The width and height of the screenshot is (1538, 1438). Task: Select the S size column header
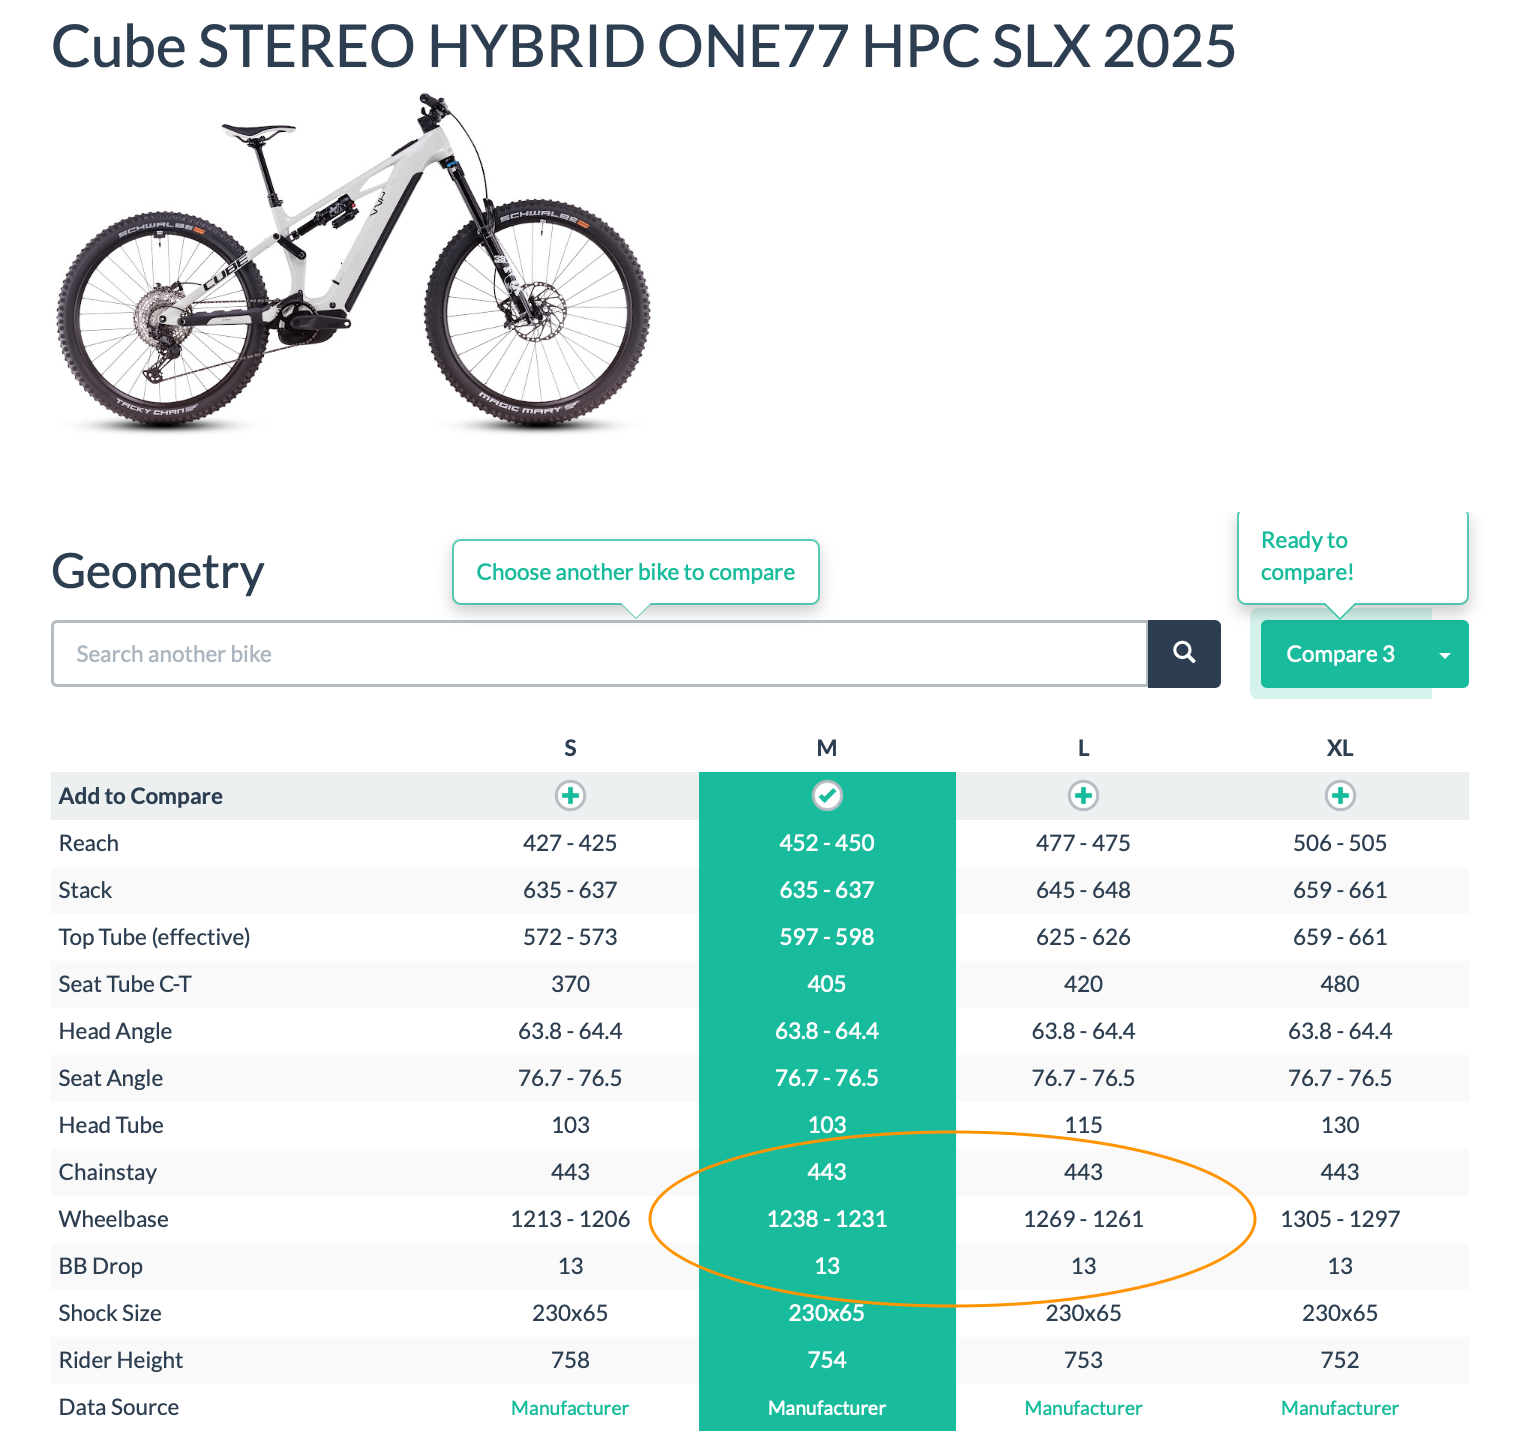[570, 748]
